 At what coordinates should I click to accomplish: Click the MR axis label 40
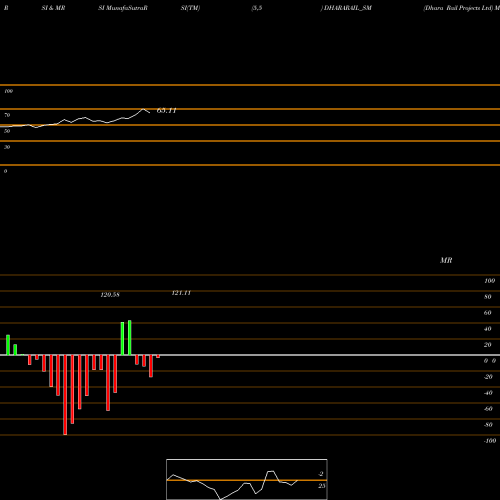pos(488,329)
